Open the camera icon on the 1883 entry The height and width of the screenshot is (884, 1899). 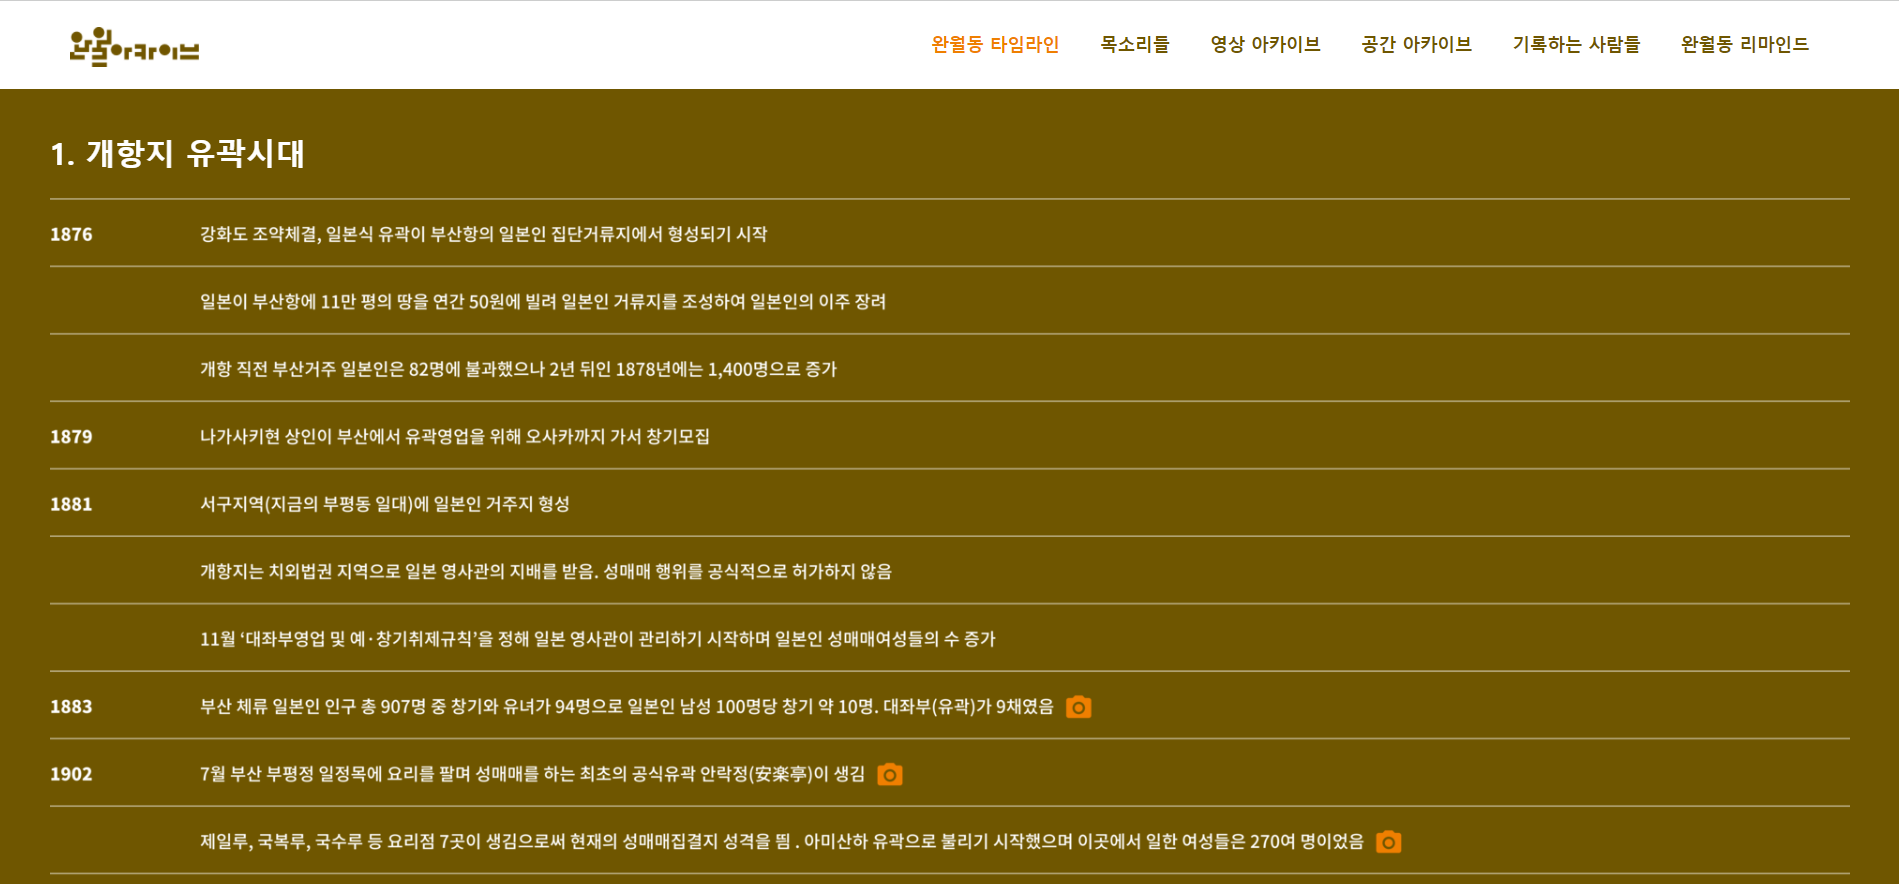tap(1078, 707)
